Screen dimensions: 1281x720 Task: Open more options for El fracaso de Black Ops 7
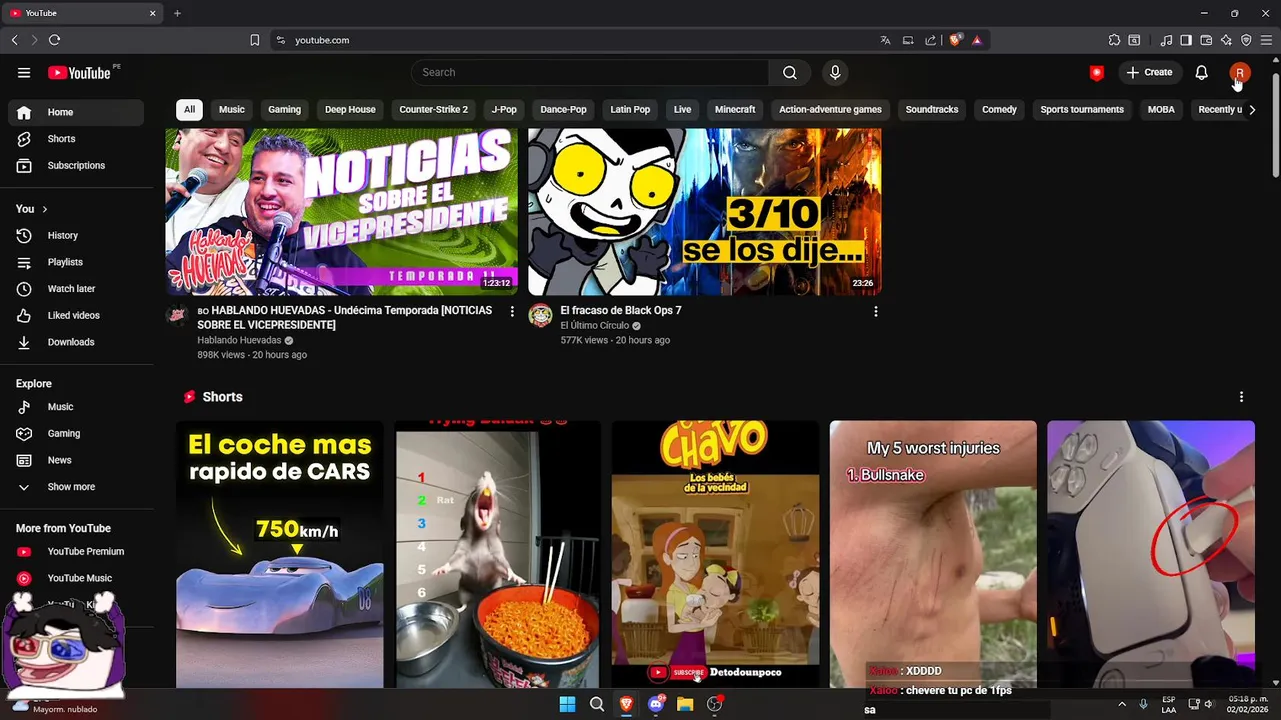pyautogui.click(x=875, y=312)
